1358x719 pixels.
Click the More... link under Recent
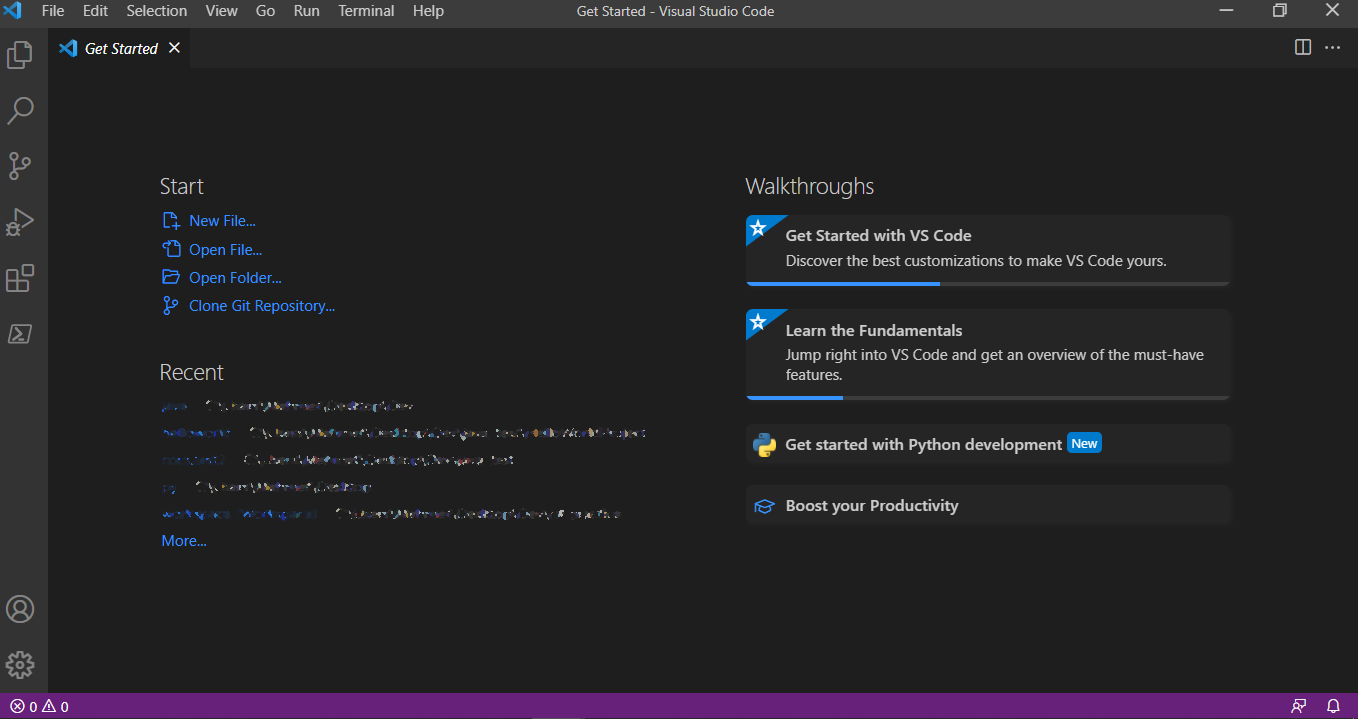pos(184,541)
